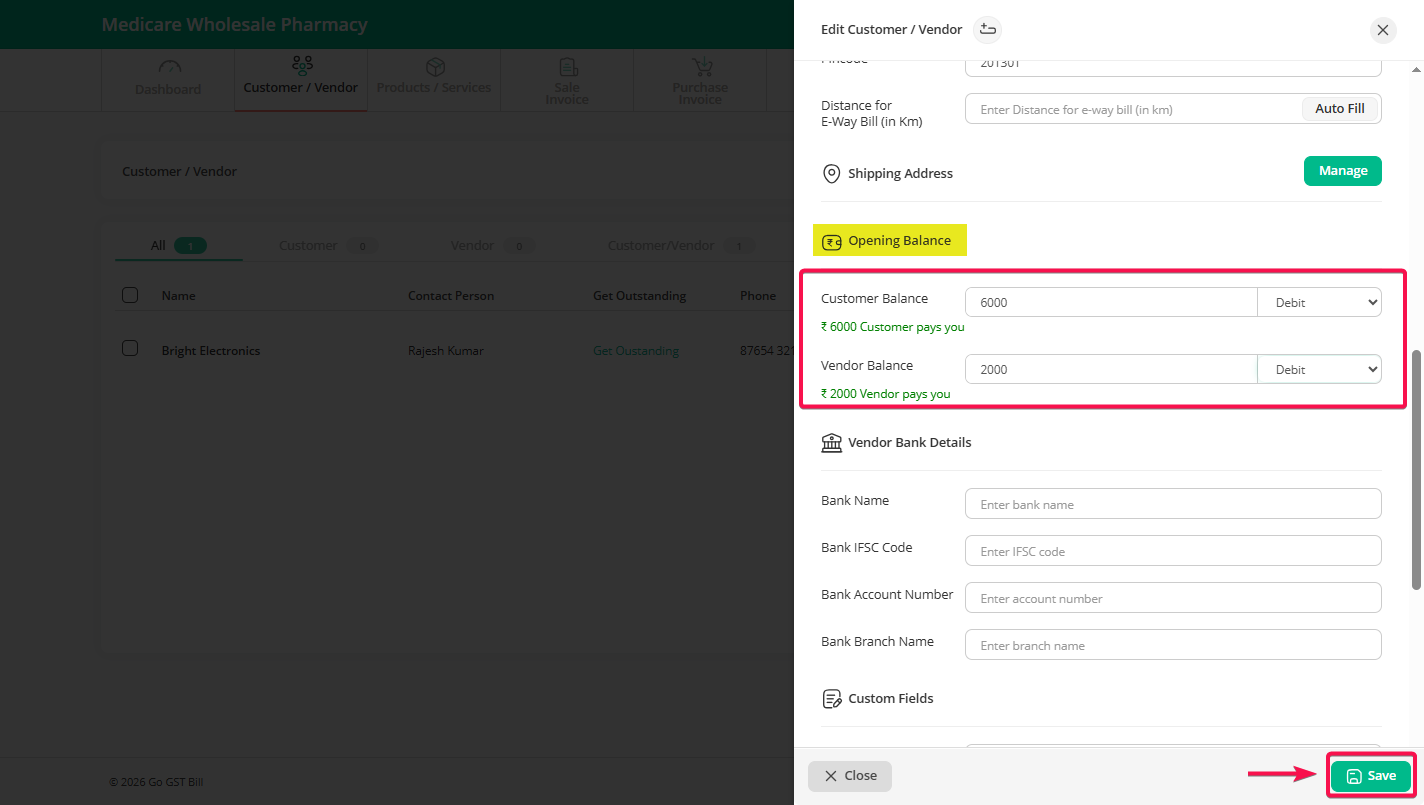
Task: Click the Vendor Bank Details bank icon
Action: 831,442
